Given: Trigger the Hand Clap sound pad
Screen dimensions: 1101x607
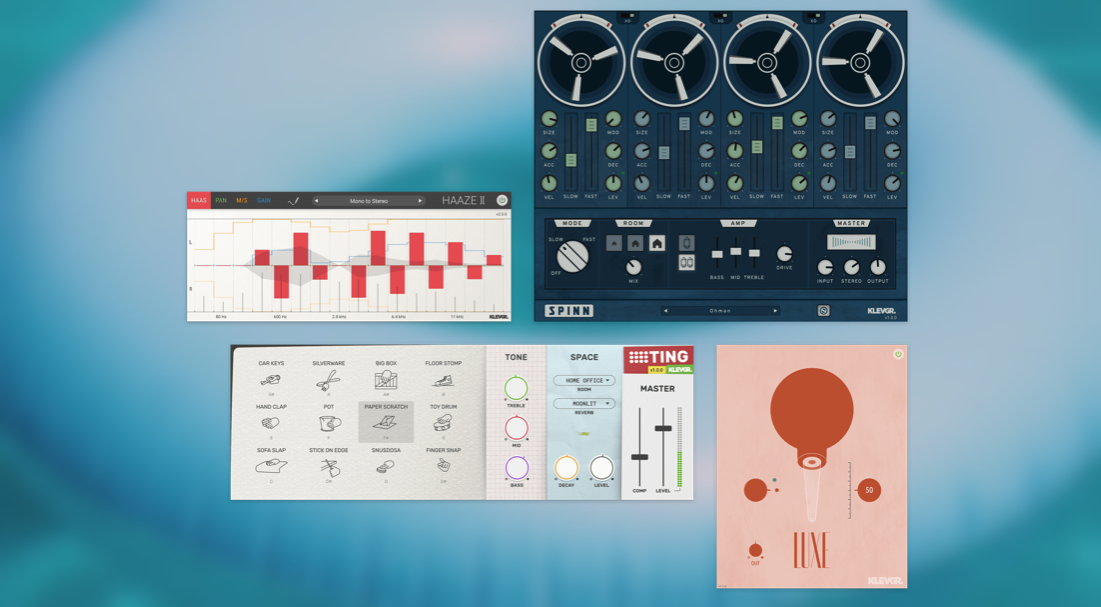Looking at the screenshot, I should pos(270,423).
